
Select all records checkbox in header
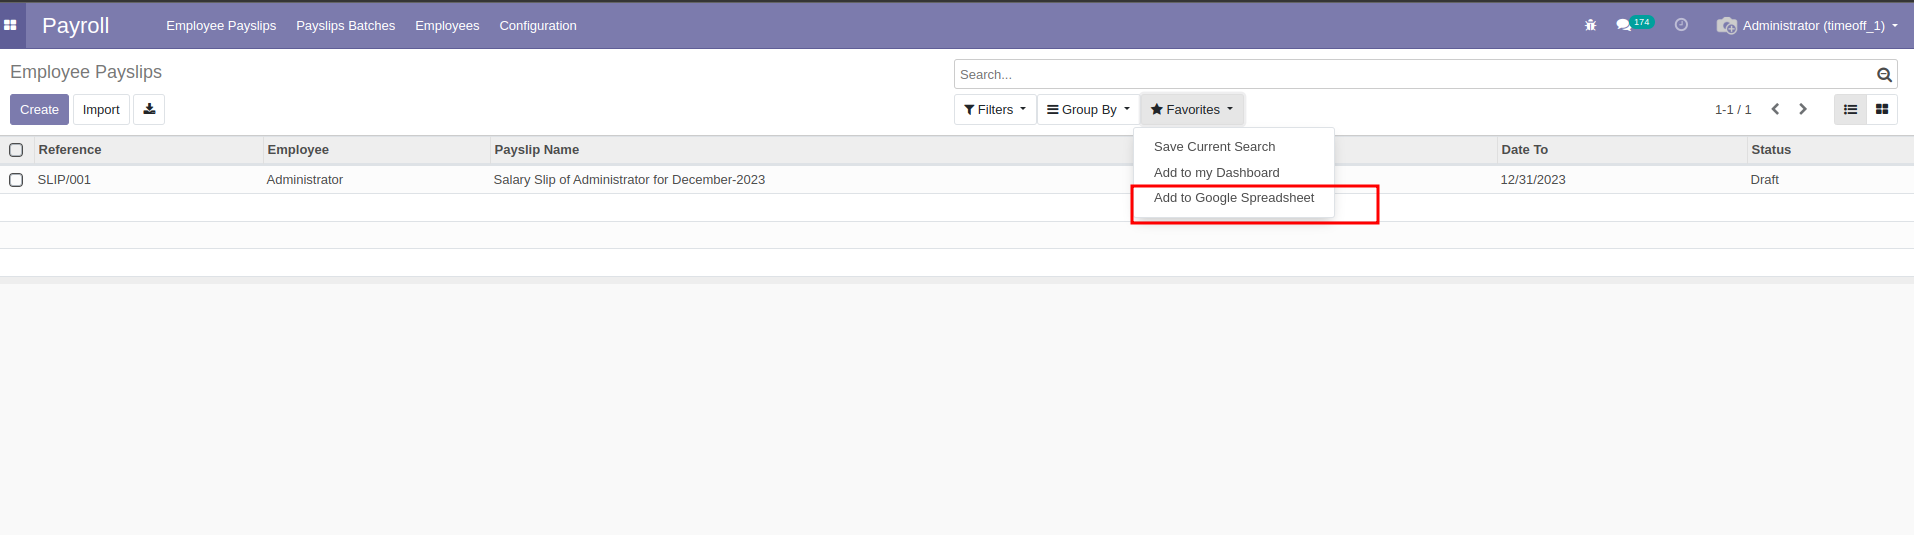[x=16, y=150]
